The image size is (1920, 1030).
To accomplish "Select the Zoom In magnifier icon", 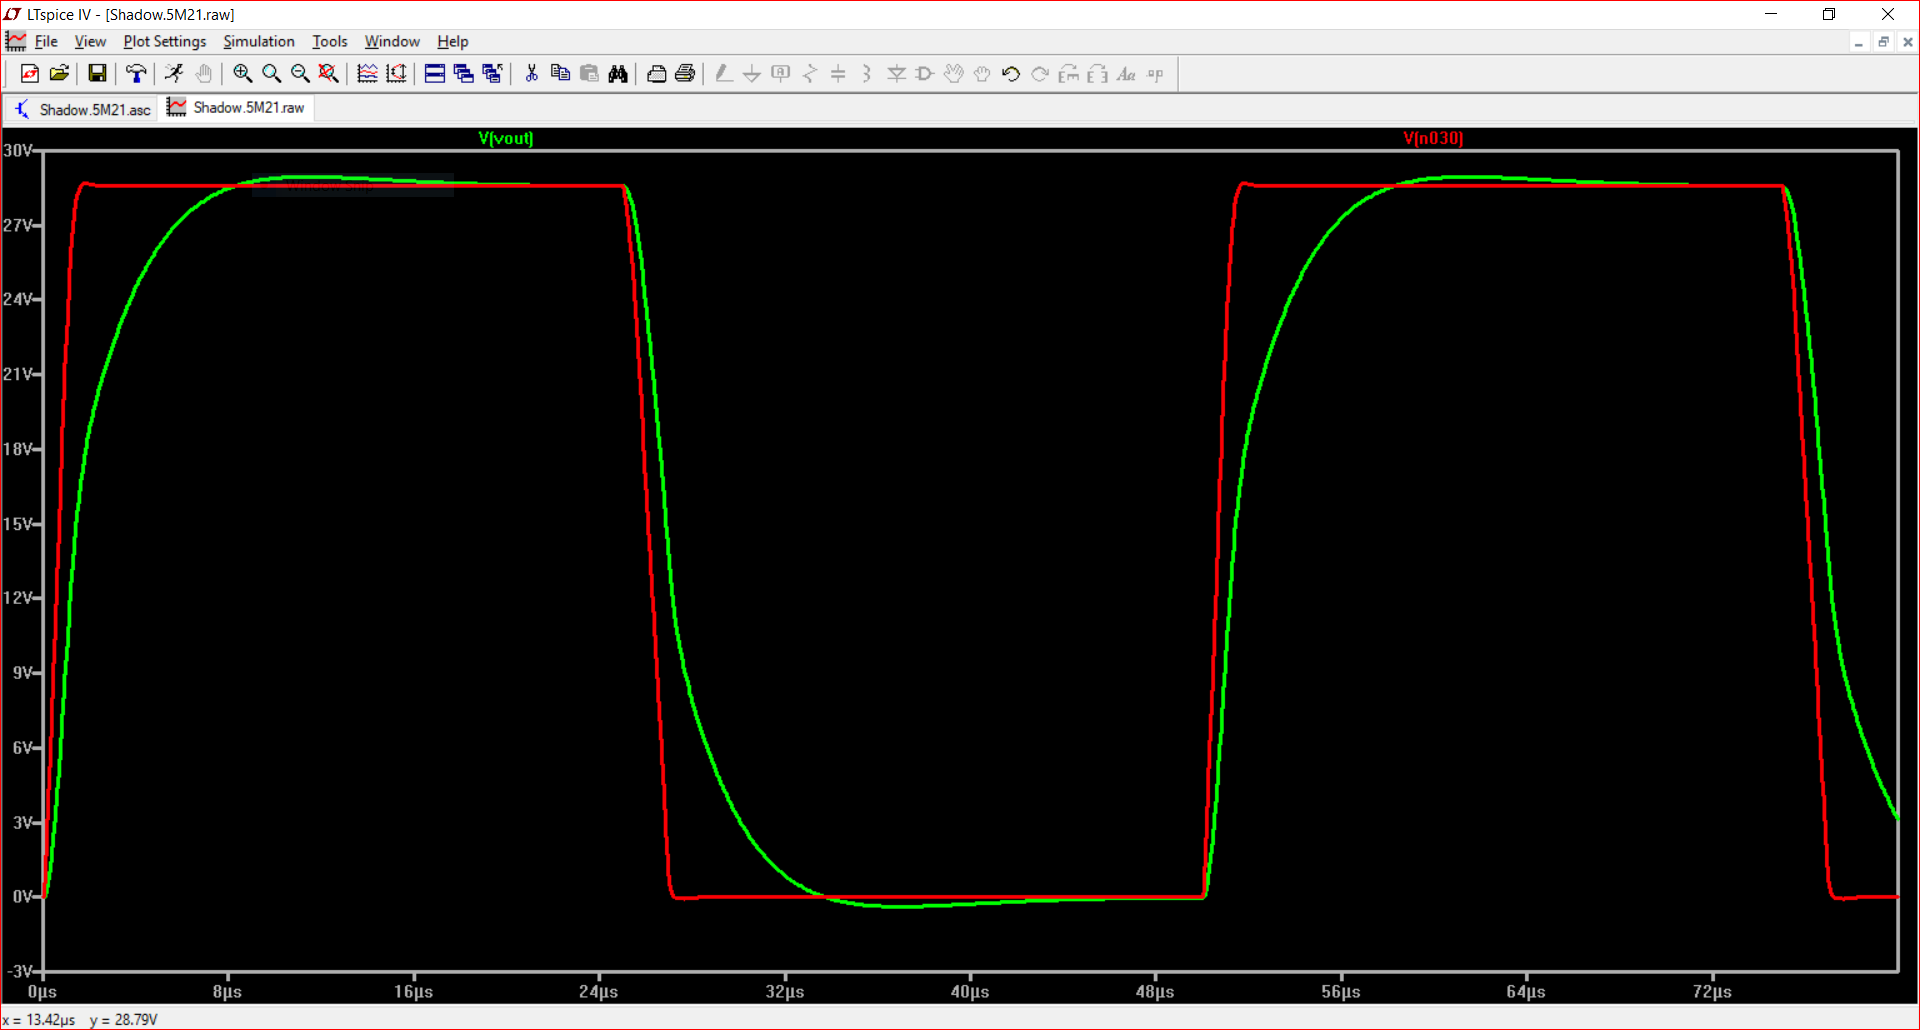I will click(242, 73).
